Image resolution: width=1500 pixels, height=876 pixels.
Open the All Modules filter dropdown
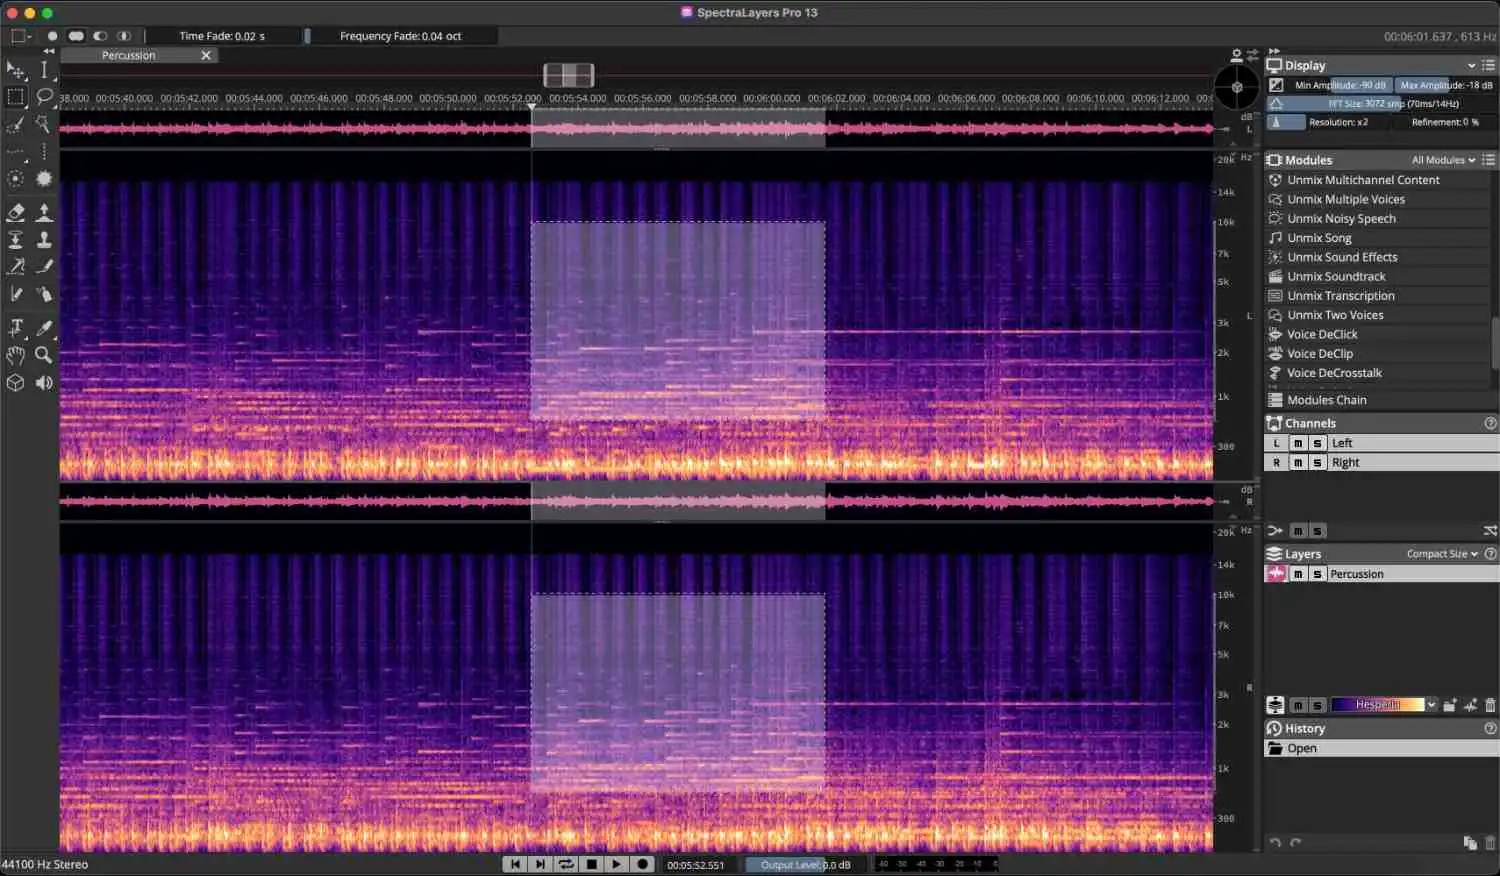tap(1443, 160)
